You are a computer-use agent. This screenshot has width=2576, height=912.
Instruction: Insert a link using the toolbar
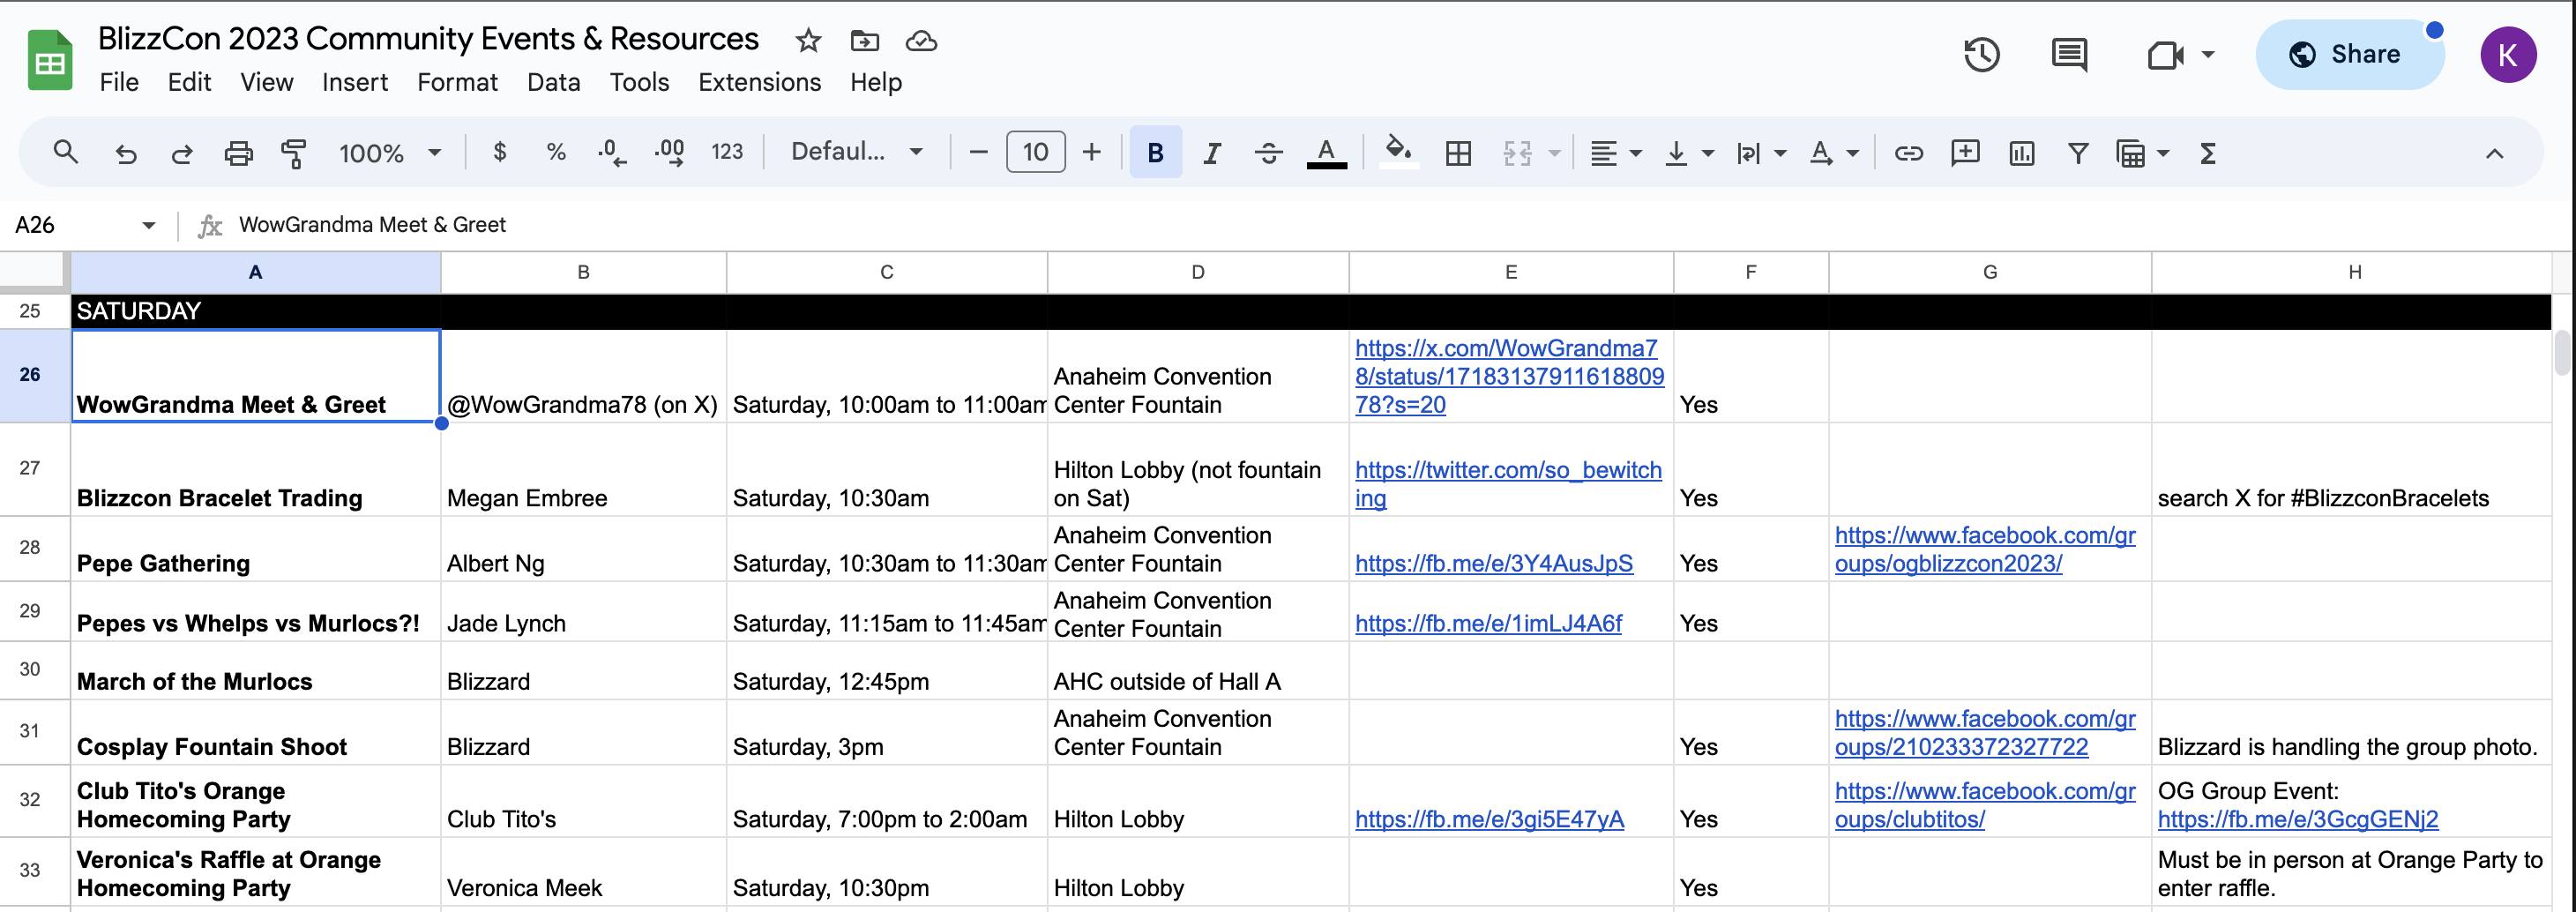click(1909, 153)
